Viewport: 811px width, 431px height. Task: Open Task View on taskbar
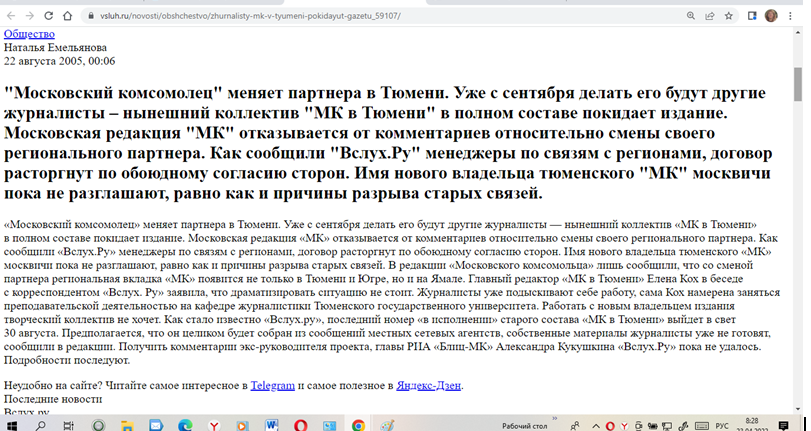68,425
